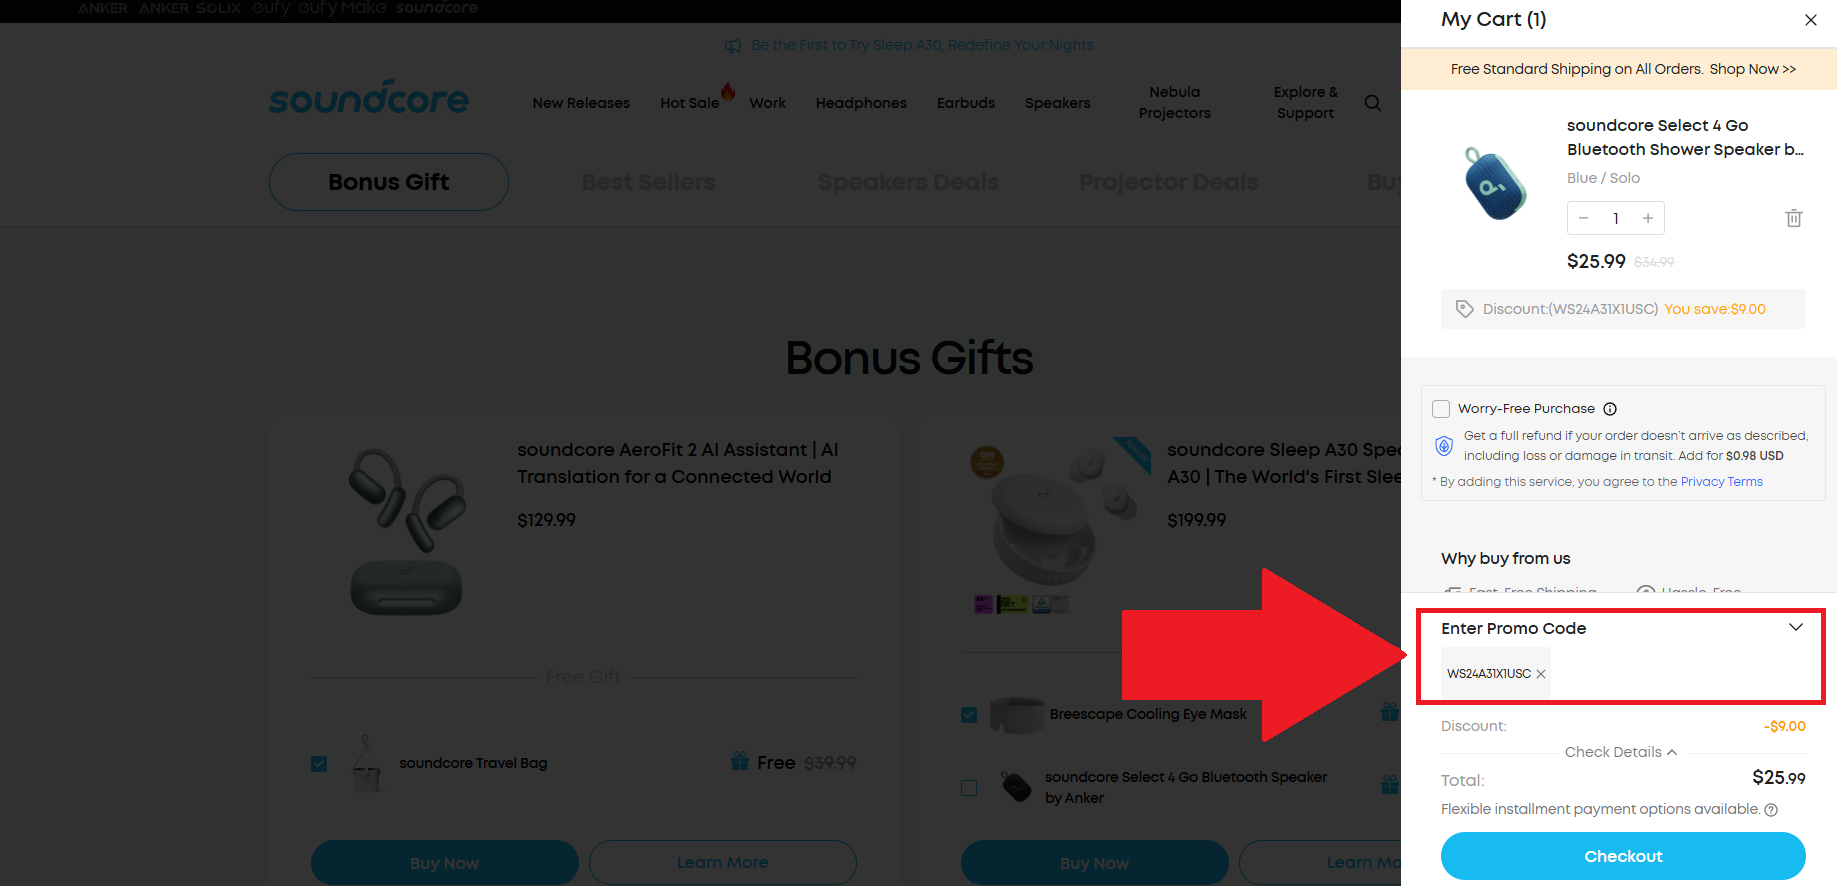
Task: Open the Privacy Terms link
Action: pos(1721,482)
